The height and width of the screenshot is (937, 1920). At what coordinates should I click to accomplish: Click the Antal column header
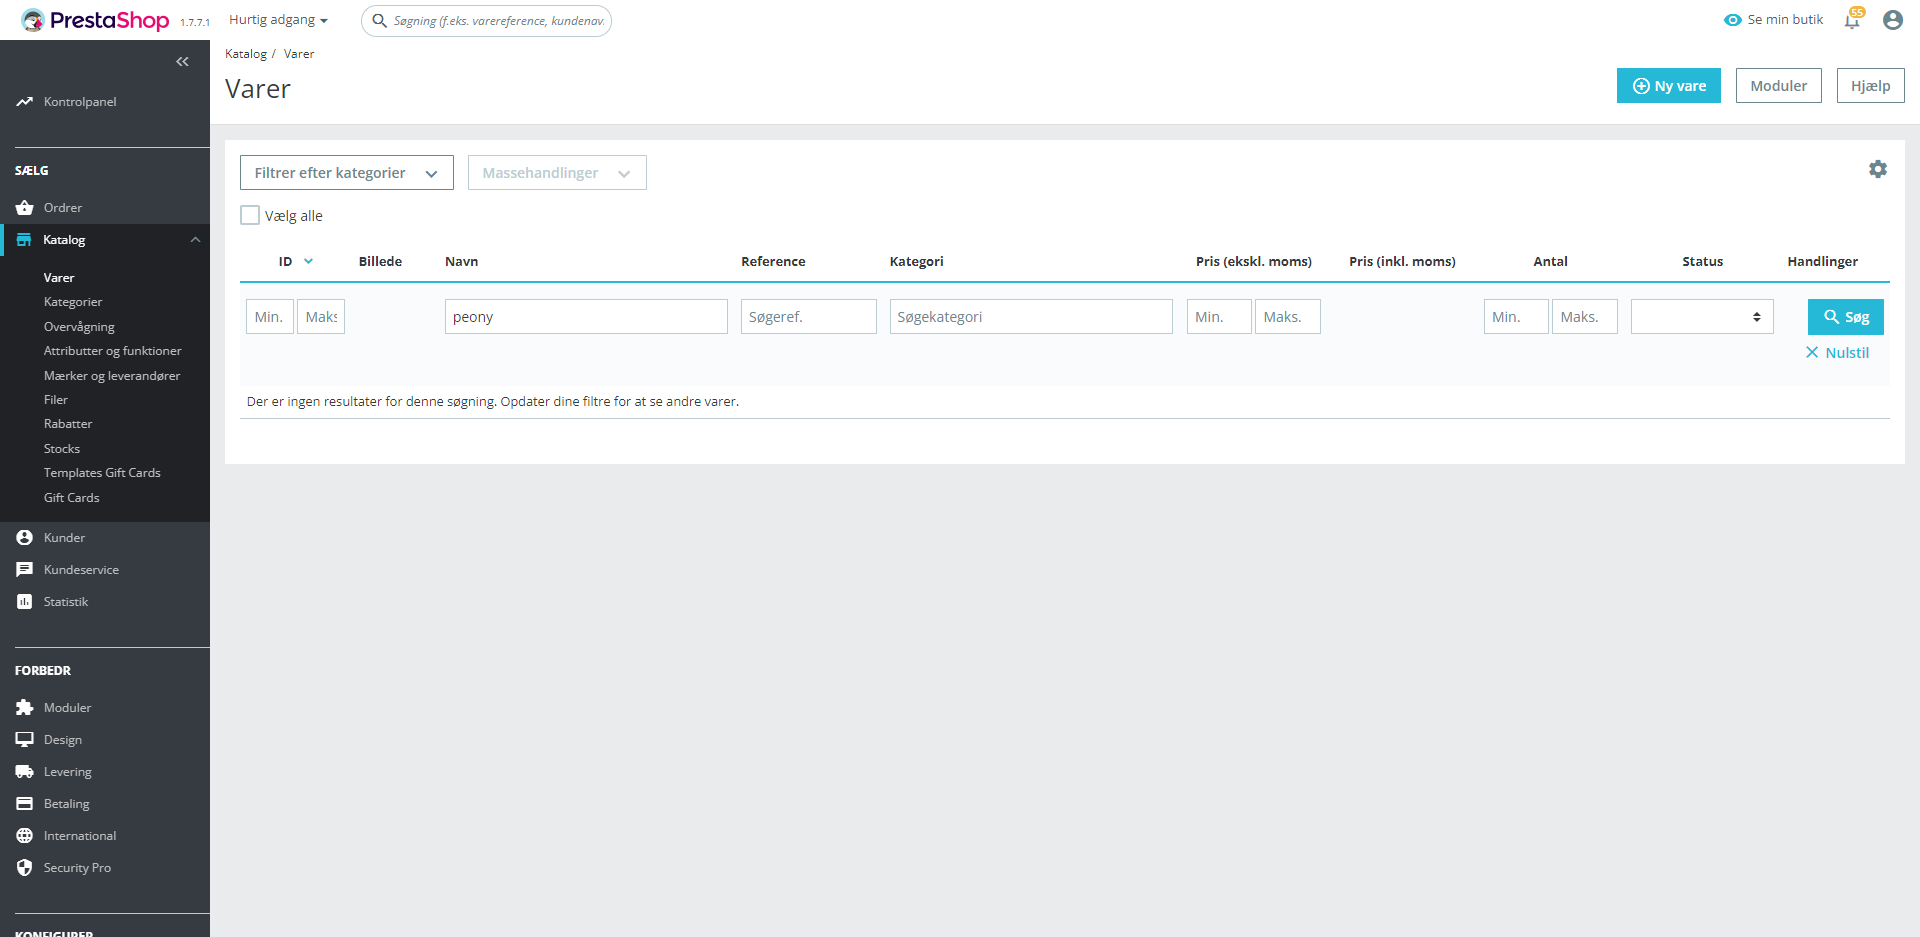1551,262
